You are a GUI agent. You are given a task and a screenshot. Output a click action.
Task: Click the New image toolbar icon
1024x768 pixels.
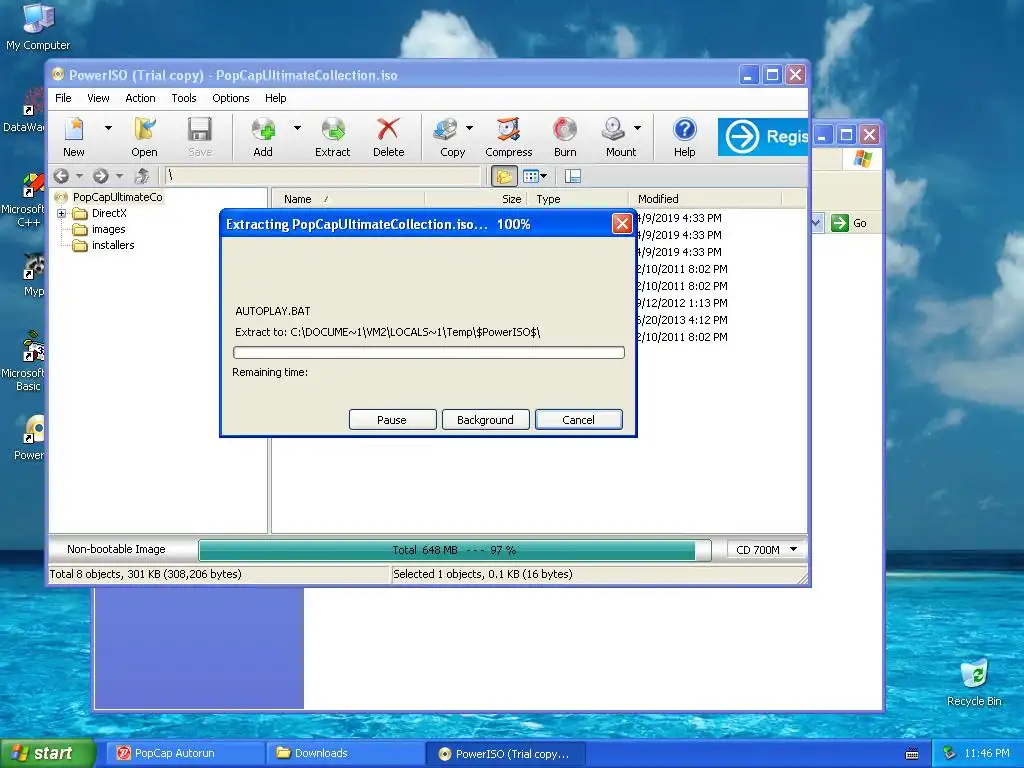(74, 136)
